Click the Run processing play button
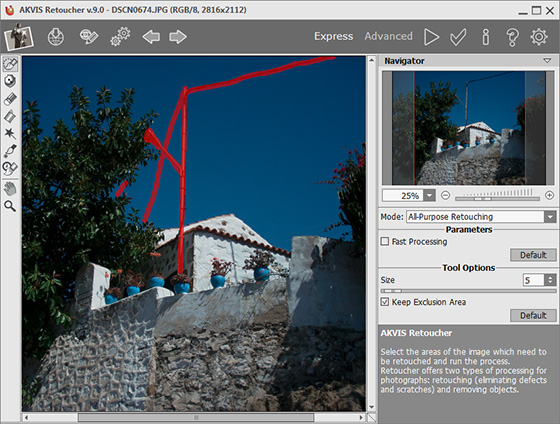Screen dimensions: 560x424 point(431,36)
